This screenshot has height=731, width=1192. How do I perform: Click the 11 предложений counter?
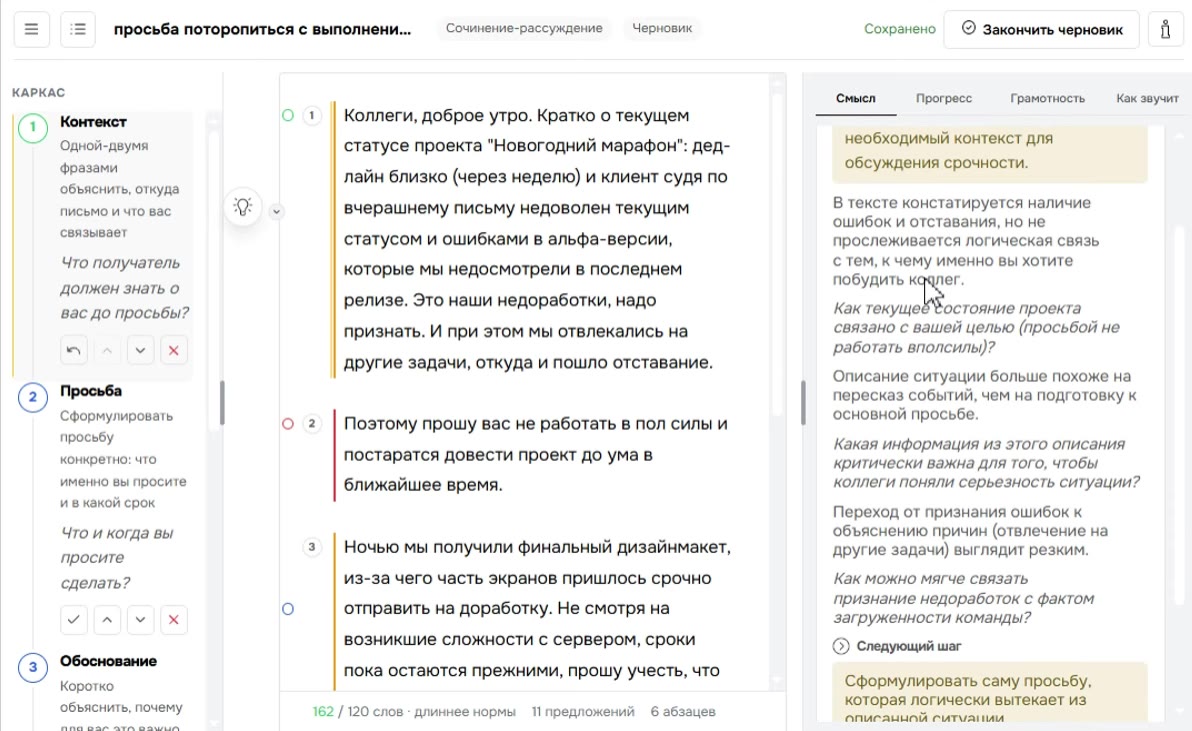pyautogui.click(x=582, y=712)
